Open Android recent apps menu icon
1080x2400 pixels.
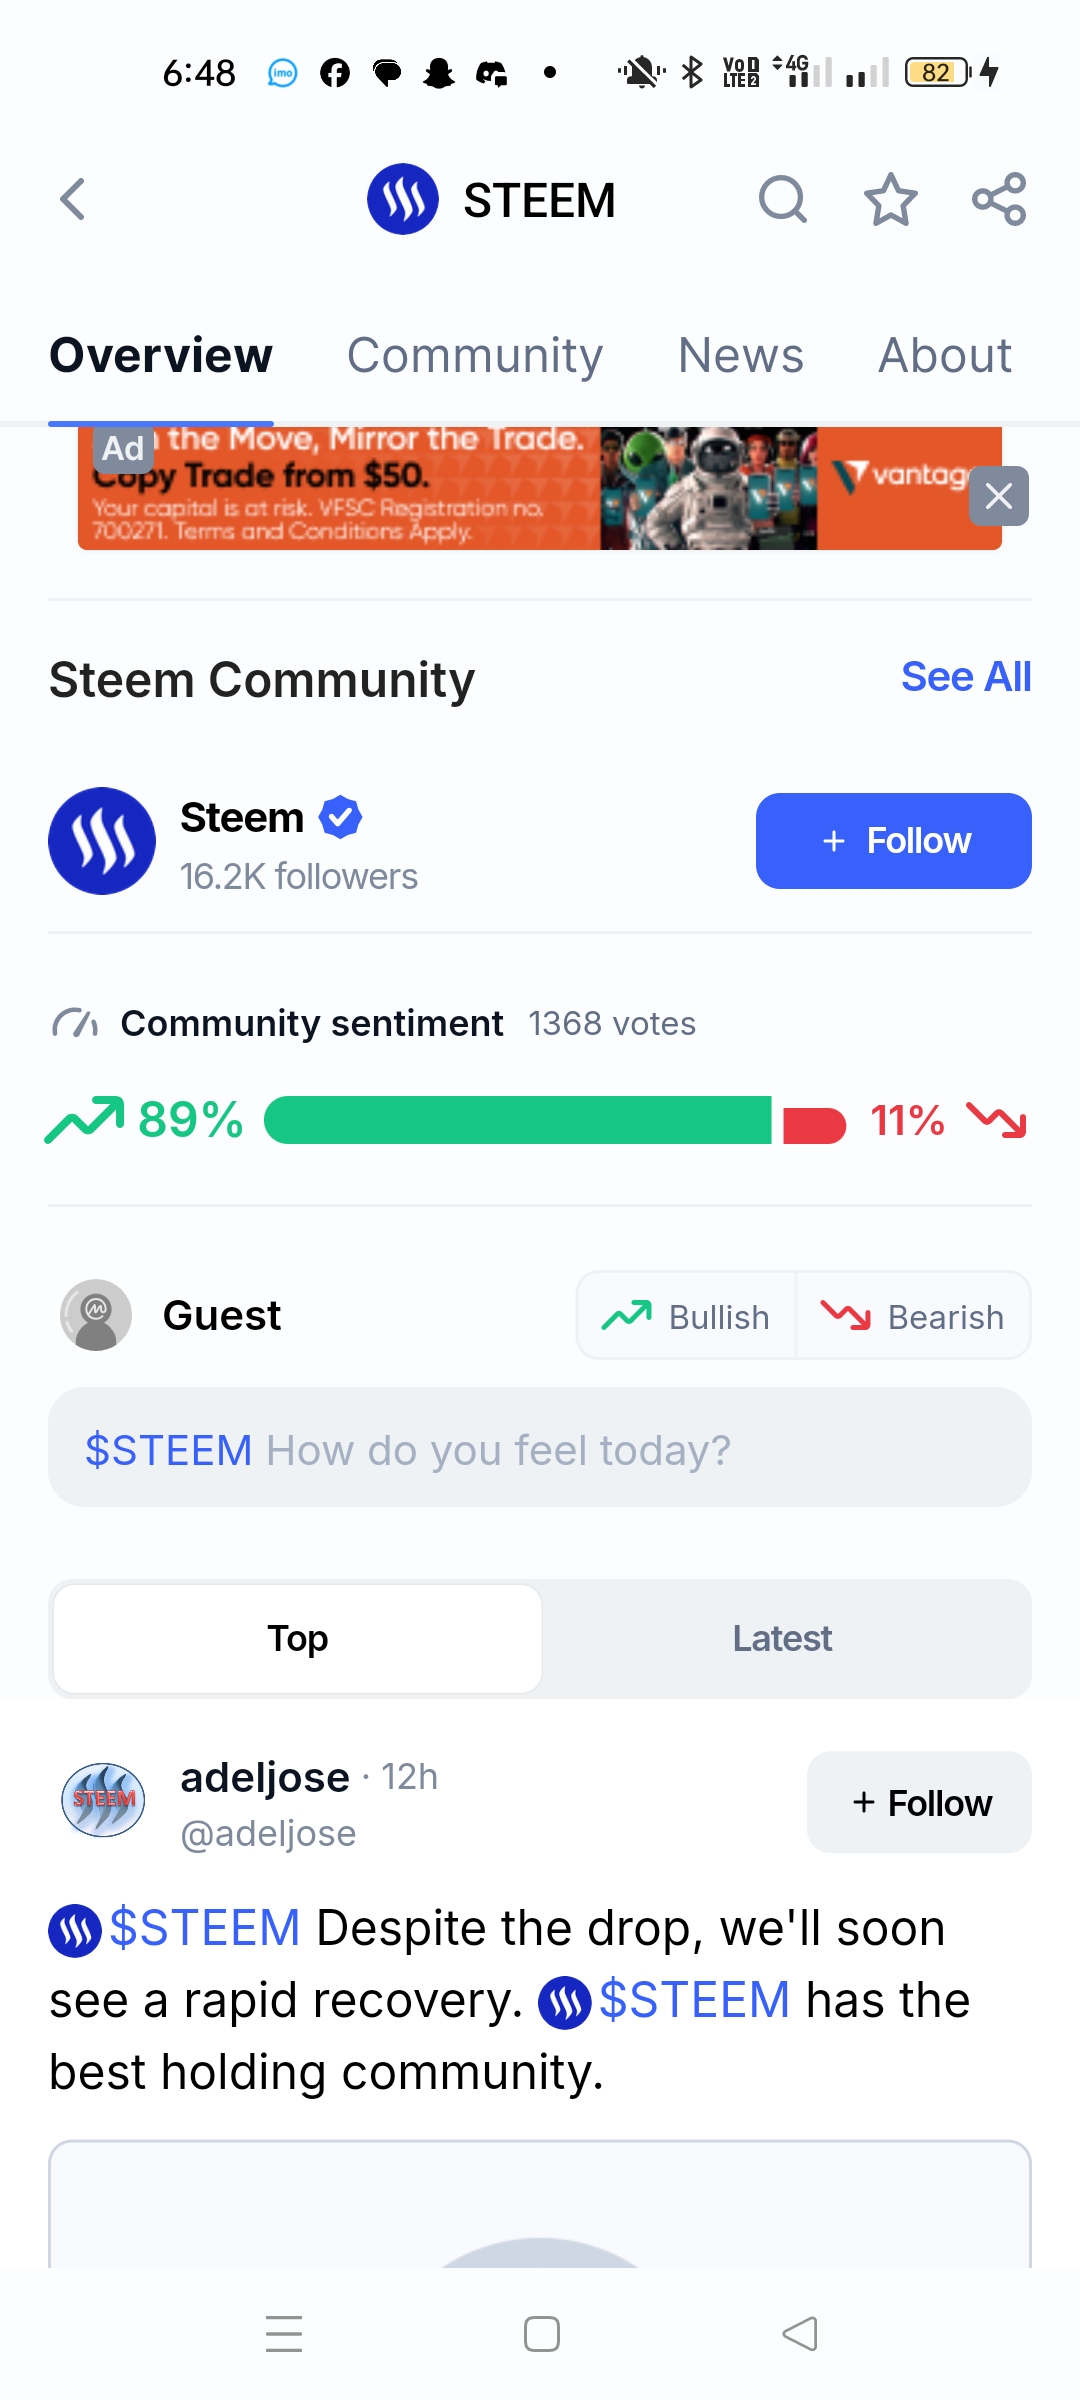point(284,2334)
